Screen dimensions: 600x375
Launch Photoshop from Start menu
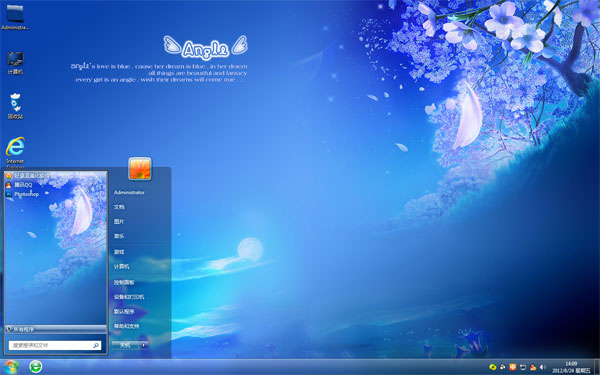click(x=22, y=194)
